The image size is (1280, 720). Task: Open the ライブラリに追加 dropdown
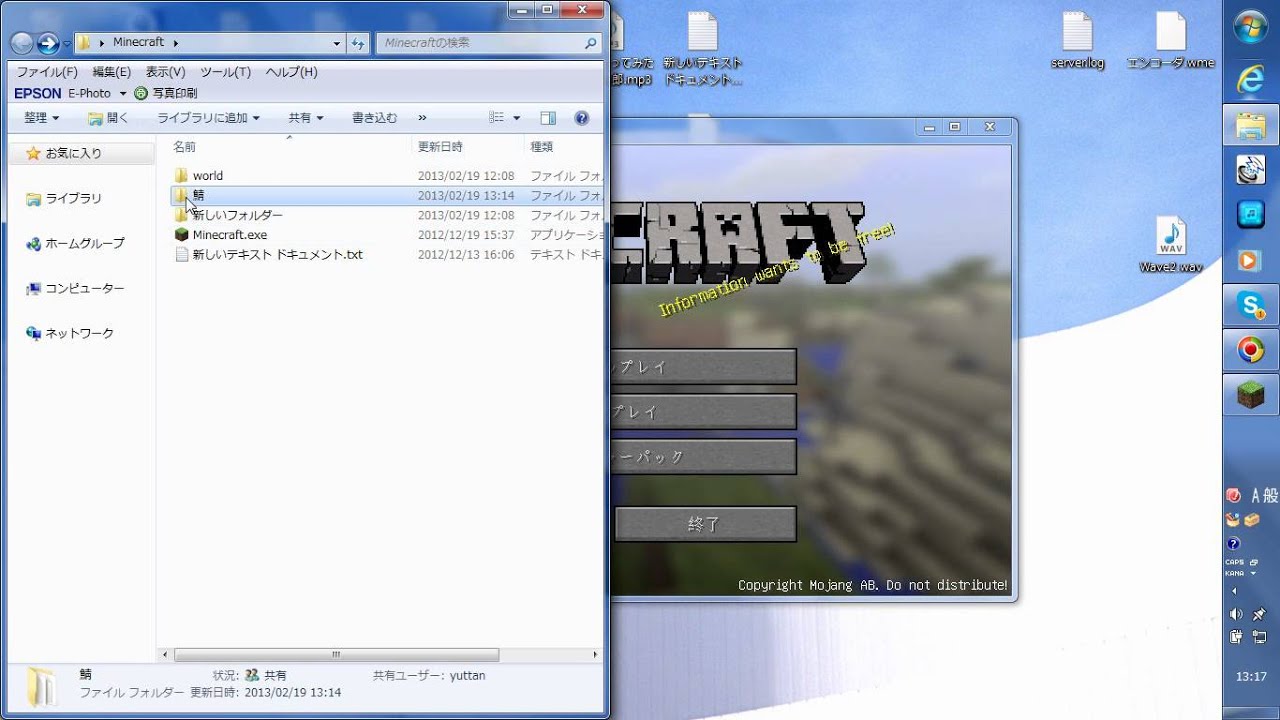pos(208,118)
